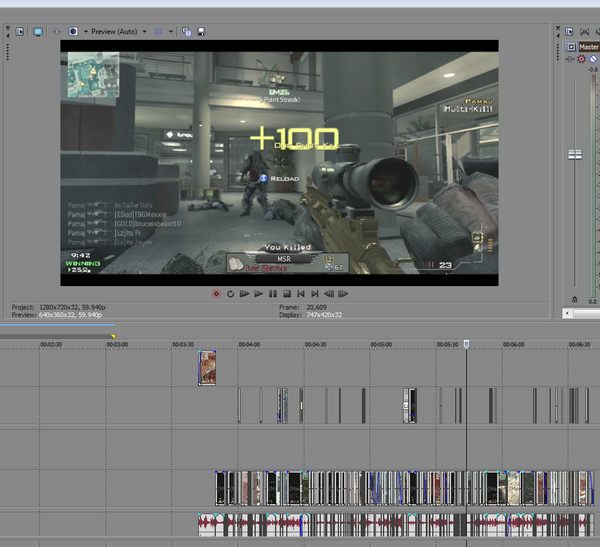Open Audio Properties icon in Master Bus

pyautogui.click(x=569, y=31)
